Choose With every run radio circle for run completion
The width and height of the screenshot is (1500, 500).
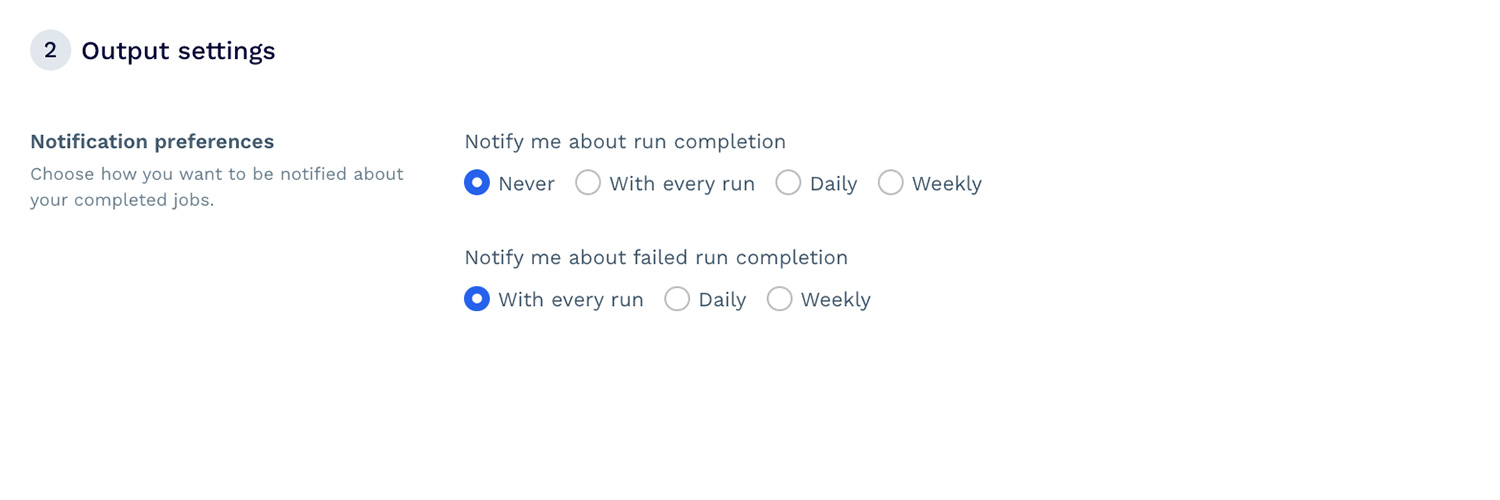[588, 183]
